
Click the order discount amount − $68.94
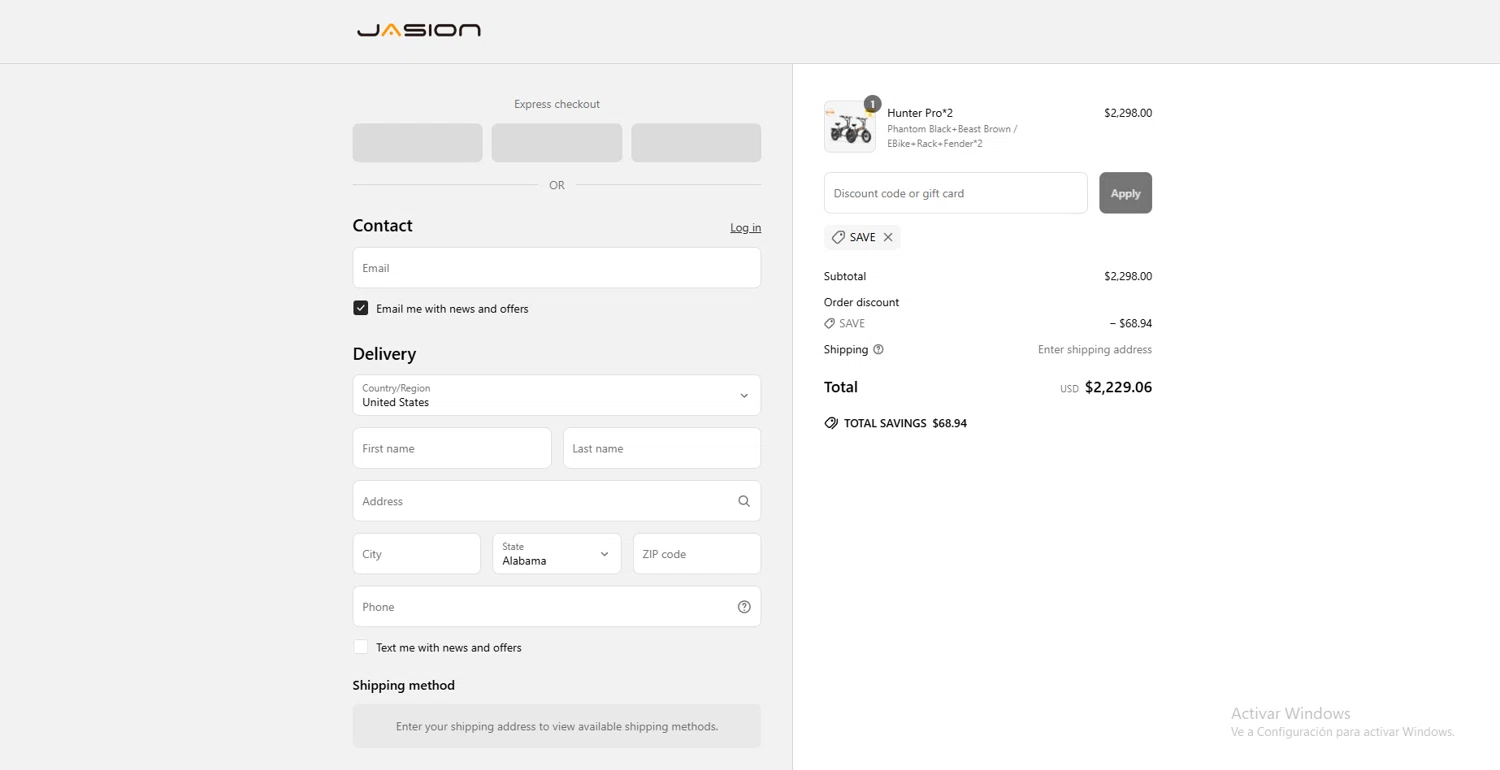coord(1131,324)
